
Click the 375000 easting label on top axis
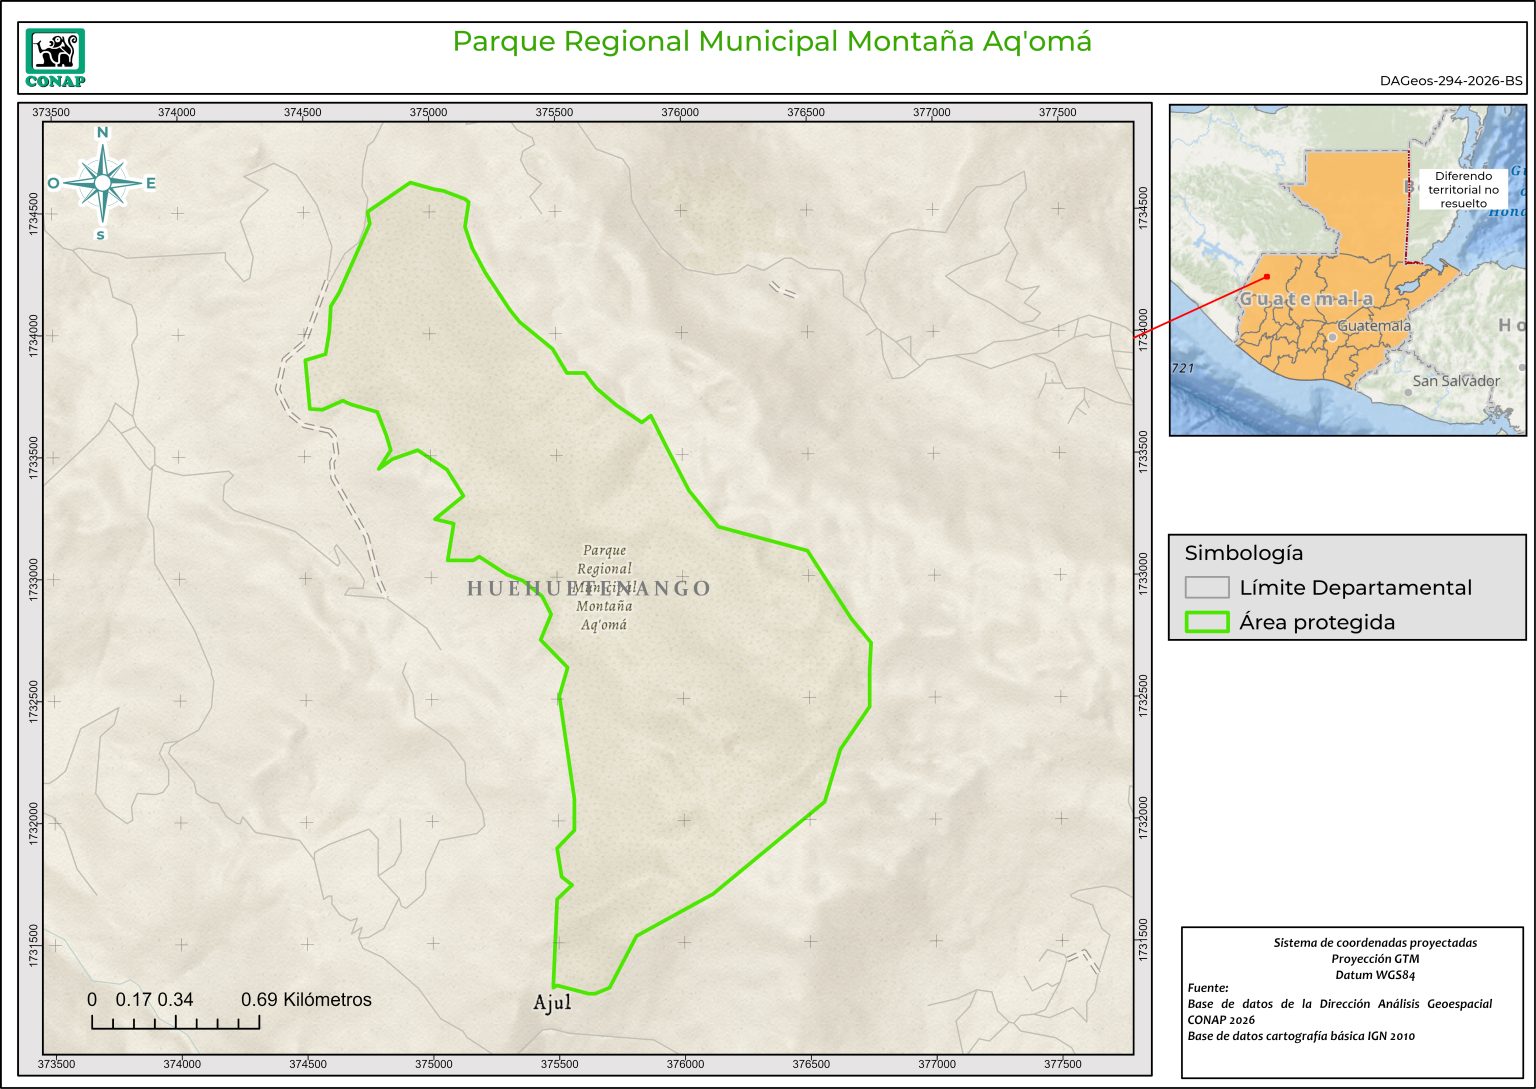click(x=428, y=112)
